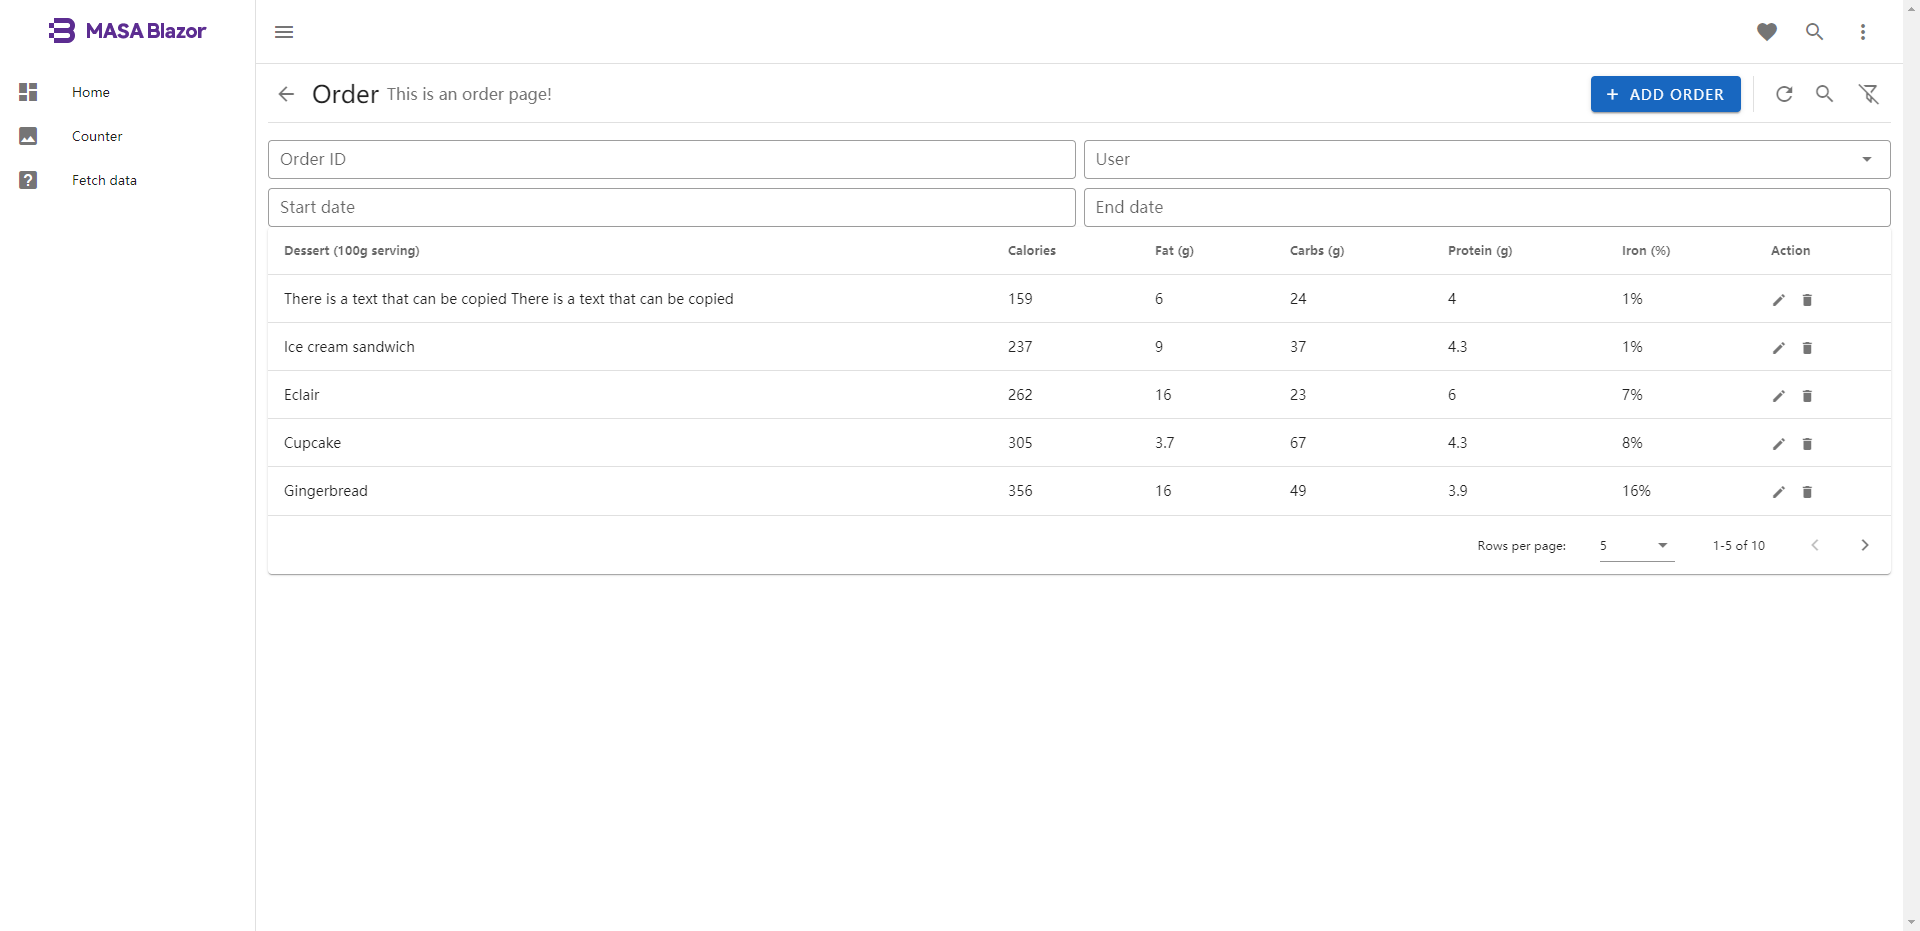The image size is (1920, 931).
Task: Go to the next page of the table
Action: coord(1865,545)
